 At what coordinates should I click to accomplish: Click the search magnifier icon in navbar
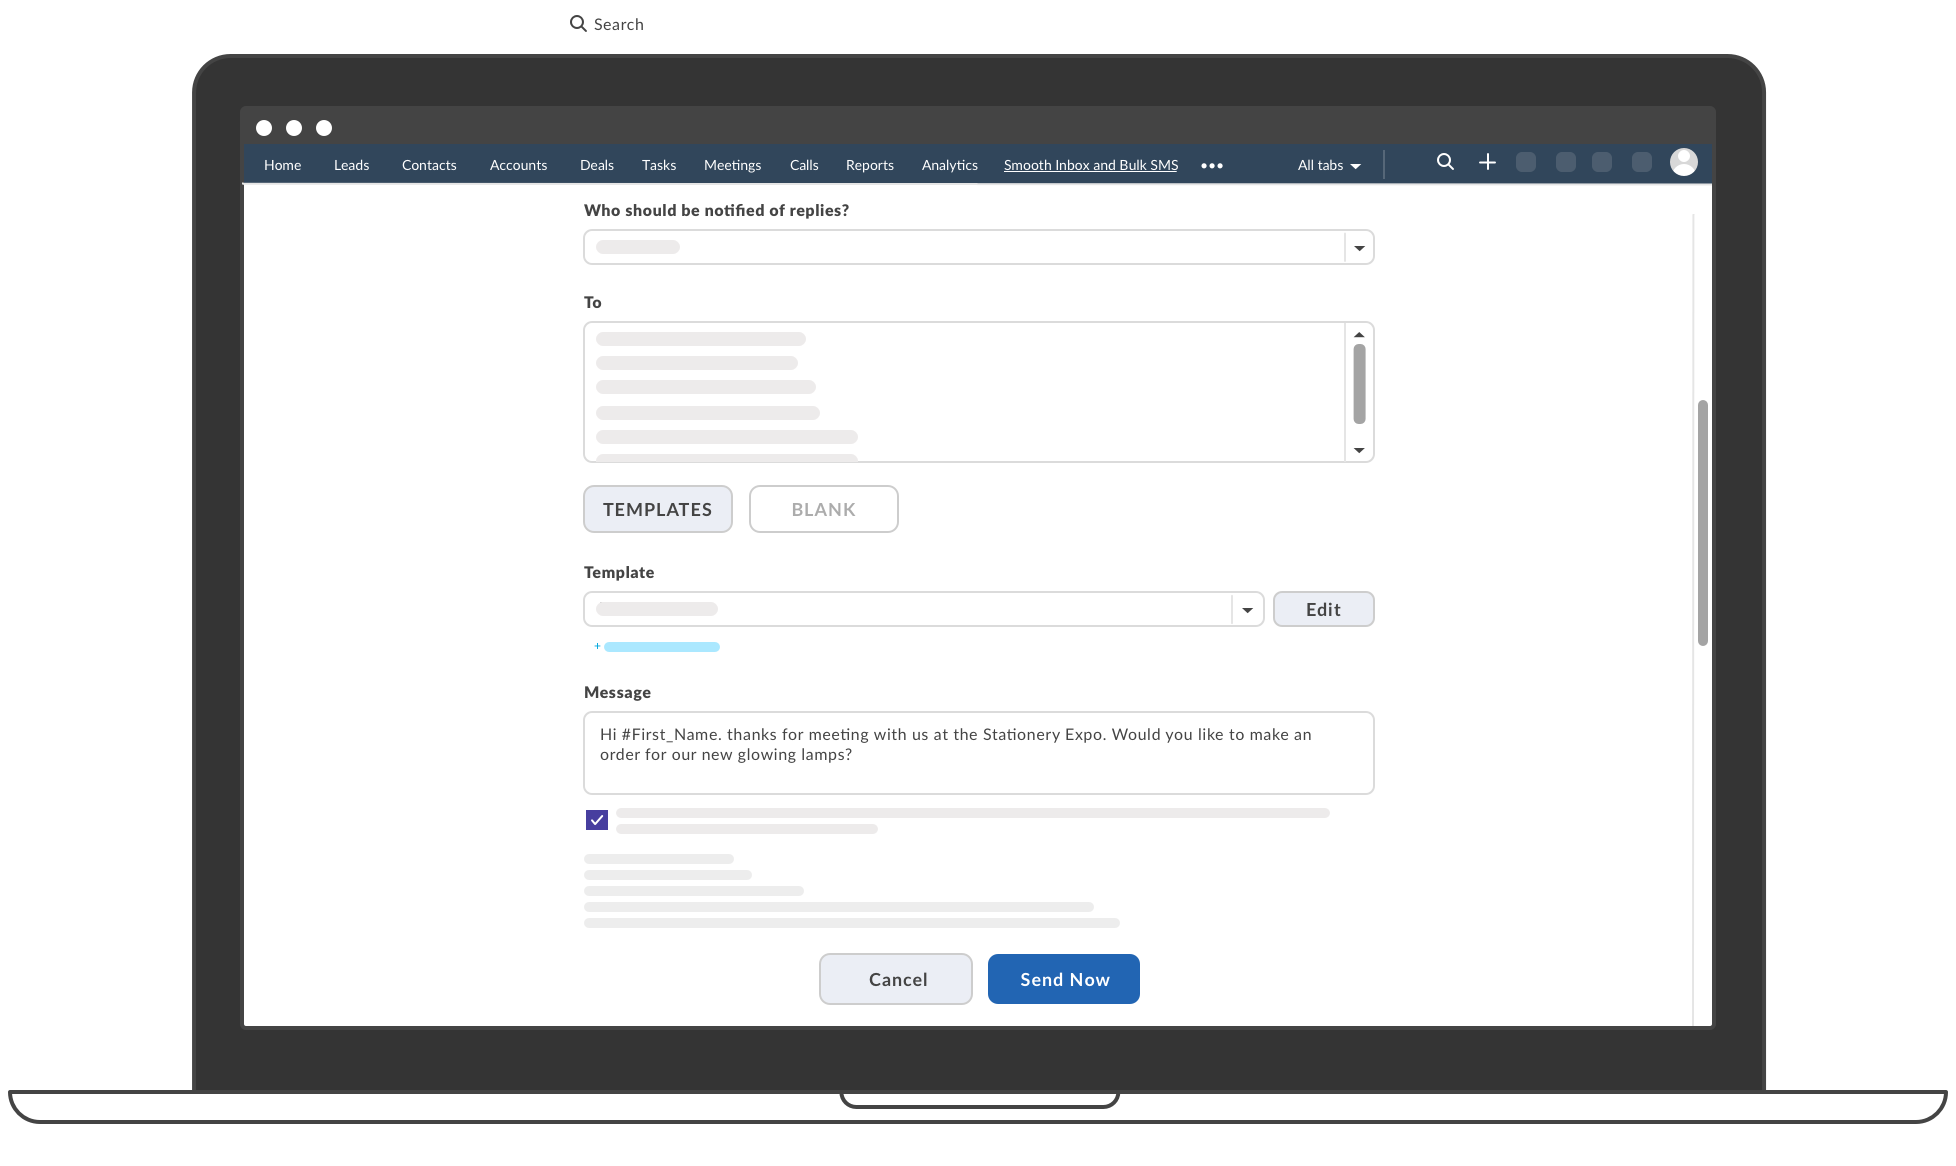pyautogui.click(x=1445, y=162)
